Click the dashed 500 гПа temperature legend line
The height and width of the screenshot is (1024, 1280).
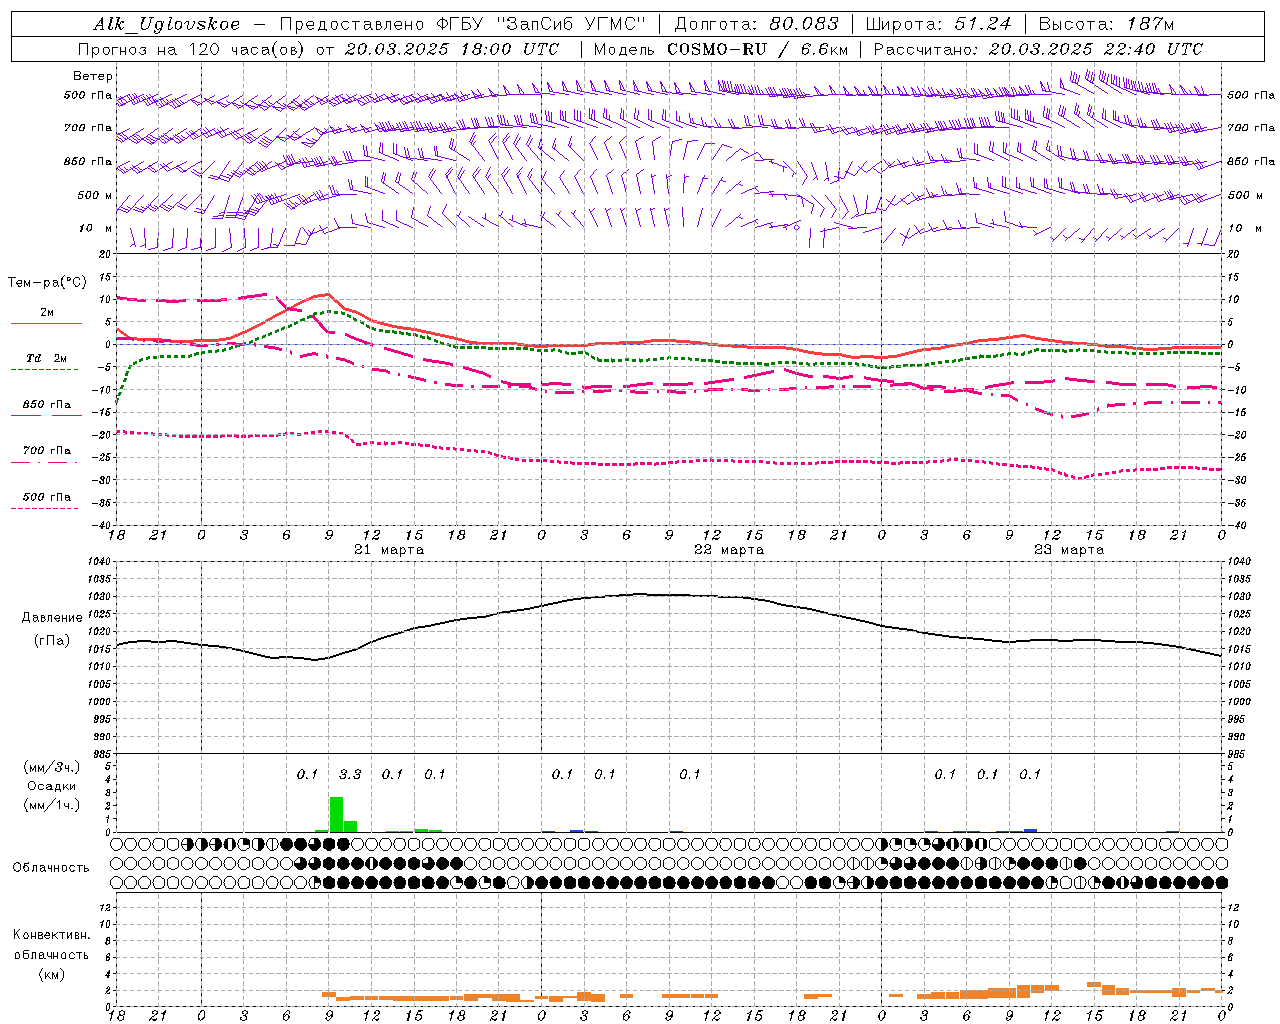[46, 508]
